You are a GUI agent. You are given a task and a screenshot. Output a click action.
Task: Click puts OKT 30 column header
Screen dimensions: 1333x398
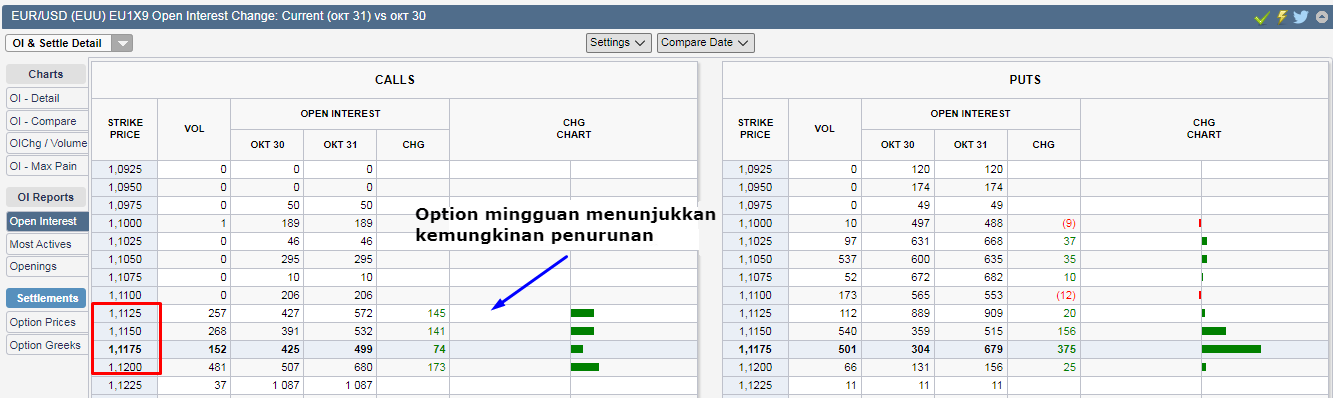(898, 145)
